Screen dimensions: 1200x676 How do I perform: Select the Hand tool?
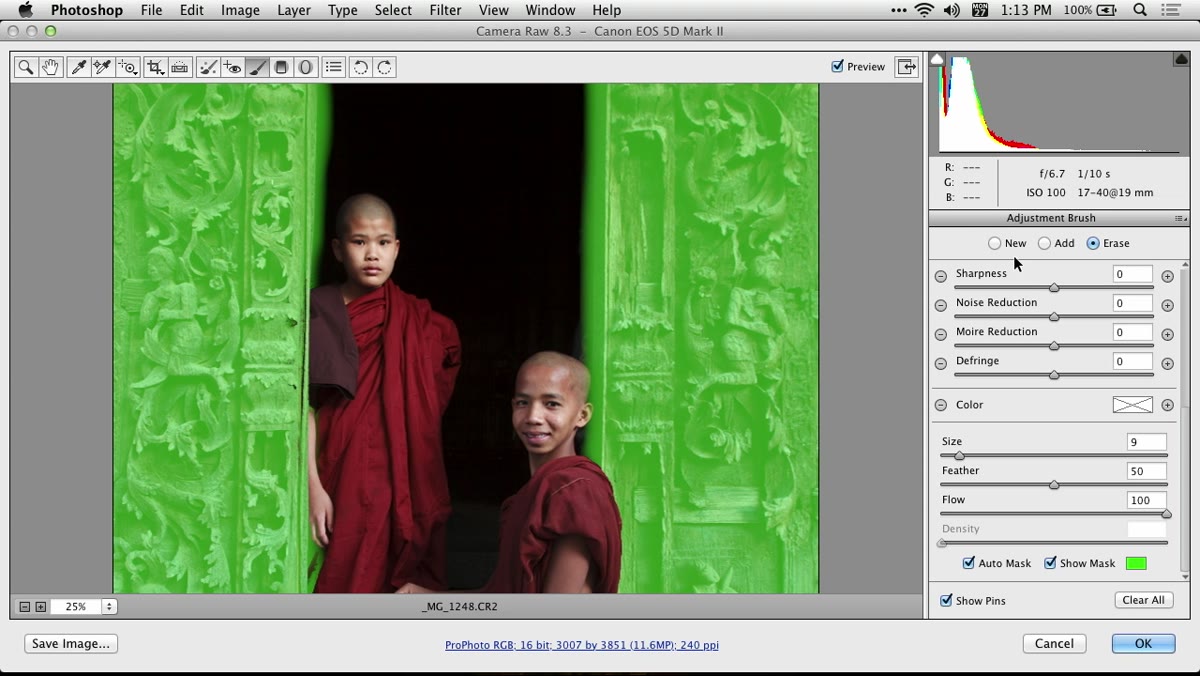(50, 67)
